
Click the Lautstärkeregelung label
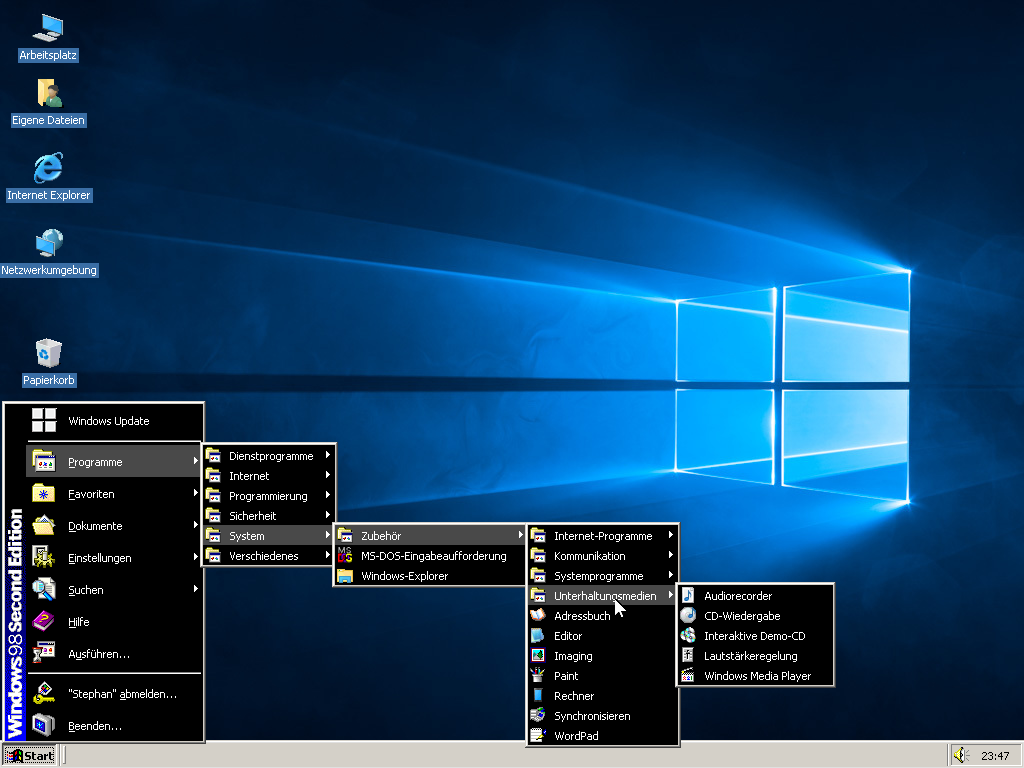point(750,656)
